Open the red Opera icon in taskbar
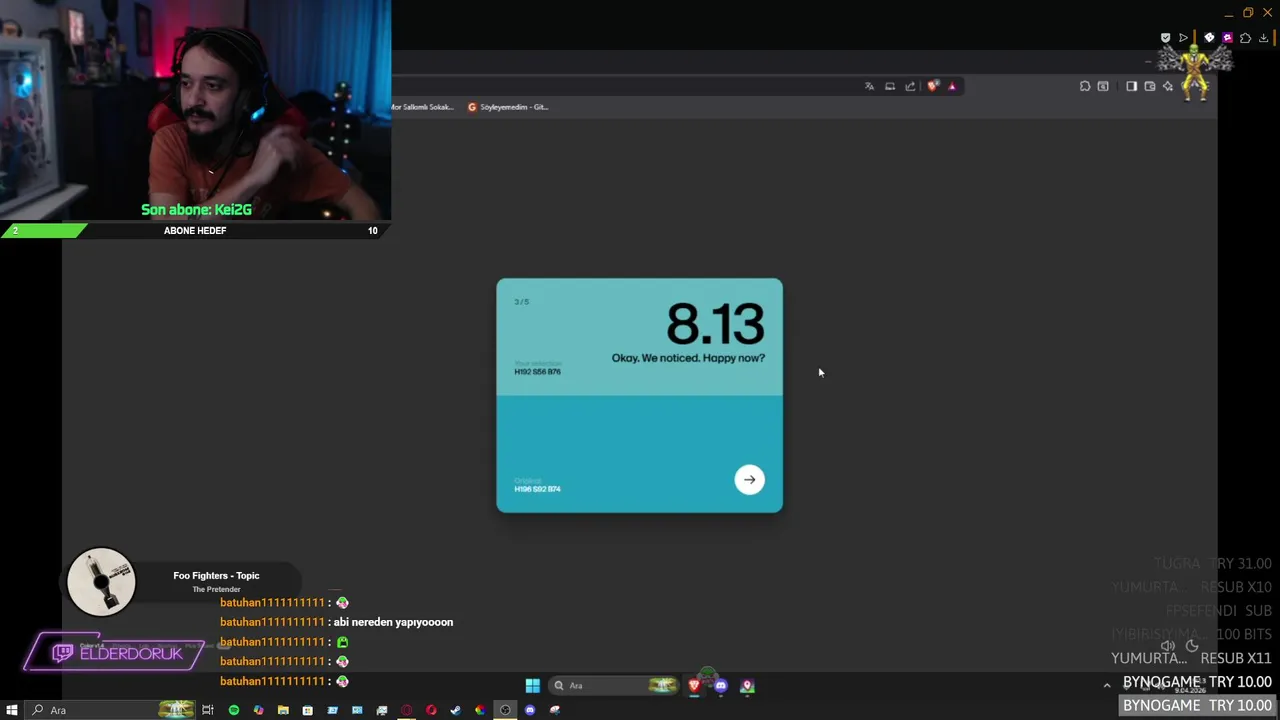 [431, 710]
